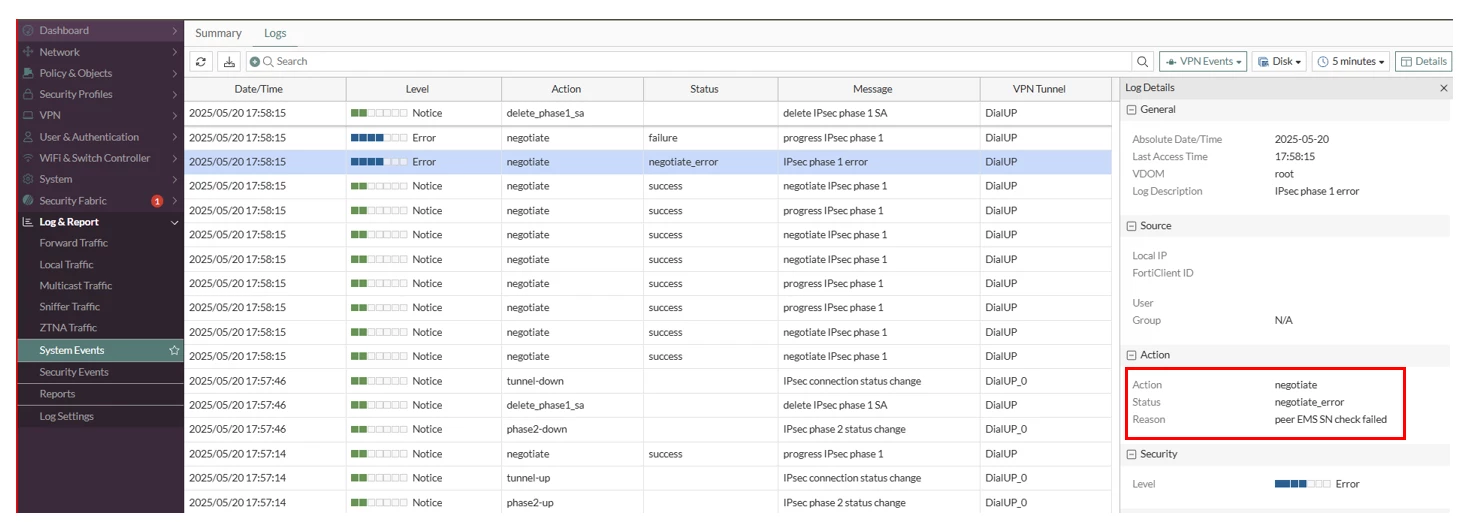Select the phase2-down log row
Viewport: 1469px width, 523px height.
click(x=648, y=429)
